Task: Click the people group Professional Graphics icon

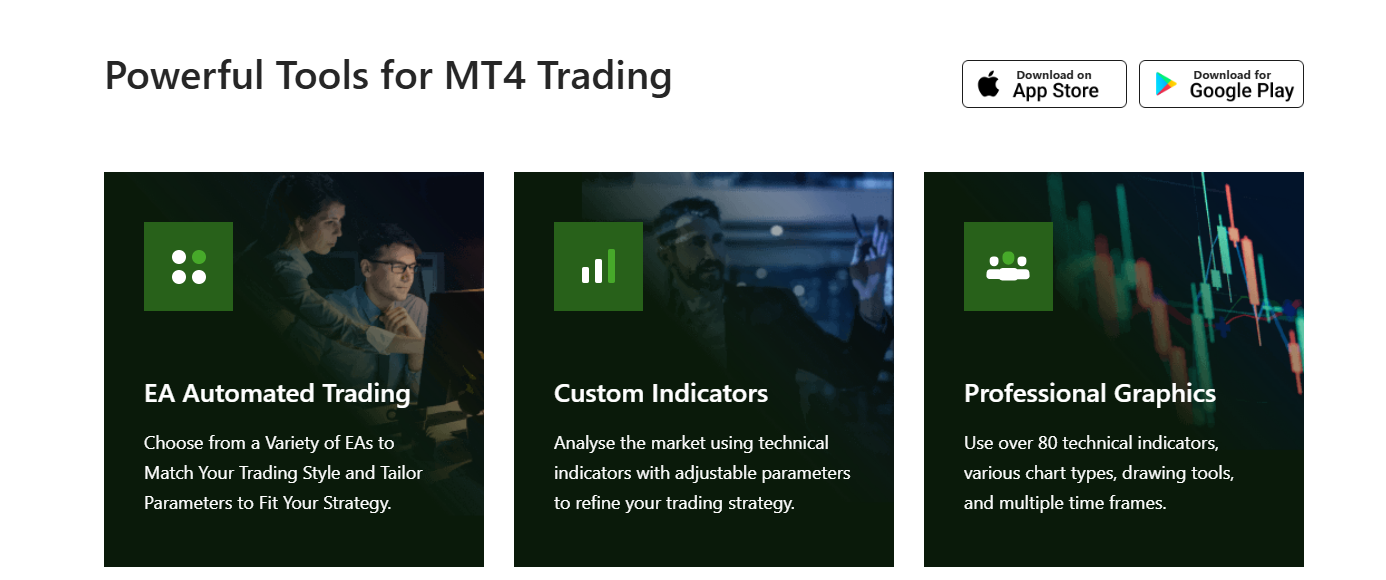Action: click(1008, 266)
